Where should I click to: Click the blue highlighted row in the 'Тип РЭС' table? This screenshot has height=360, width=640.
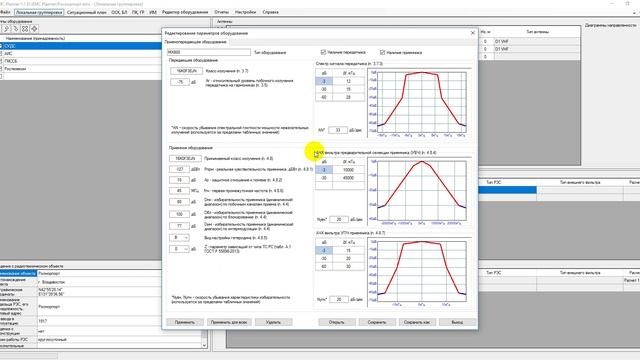click(507, 190)
